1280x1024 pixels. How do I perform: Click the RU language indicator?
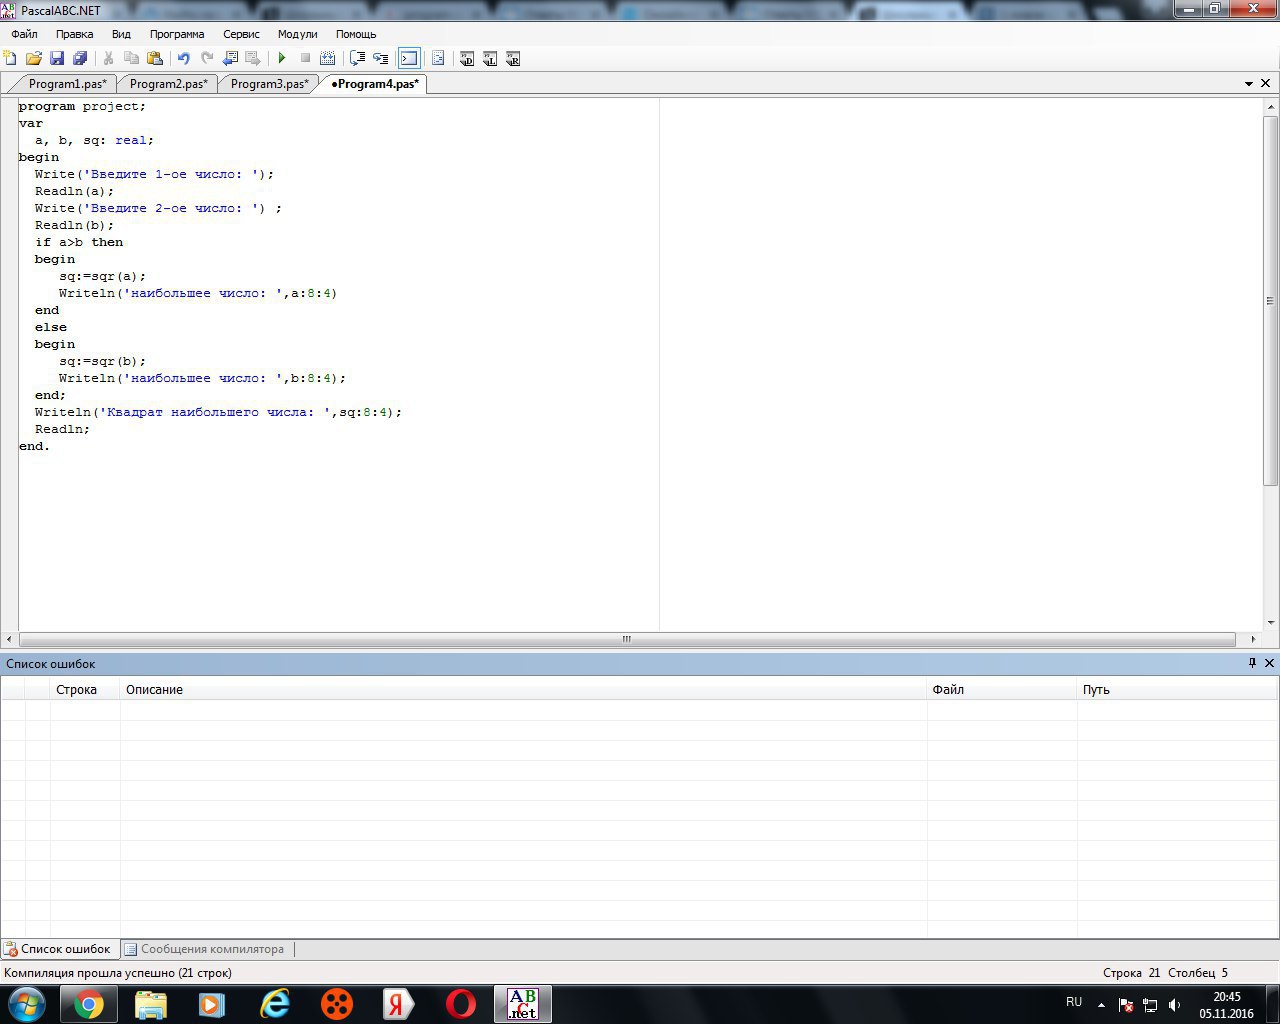pyautogui.click(x=1074, y=1002)
